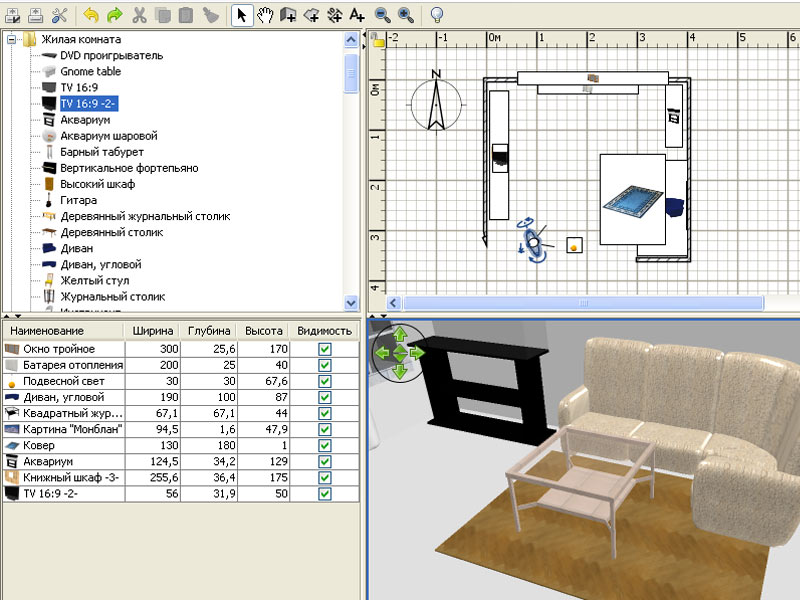Click the Zoom in magnifier
Viewport: 800px width, 600px height.
point(406,15)
